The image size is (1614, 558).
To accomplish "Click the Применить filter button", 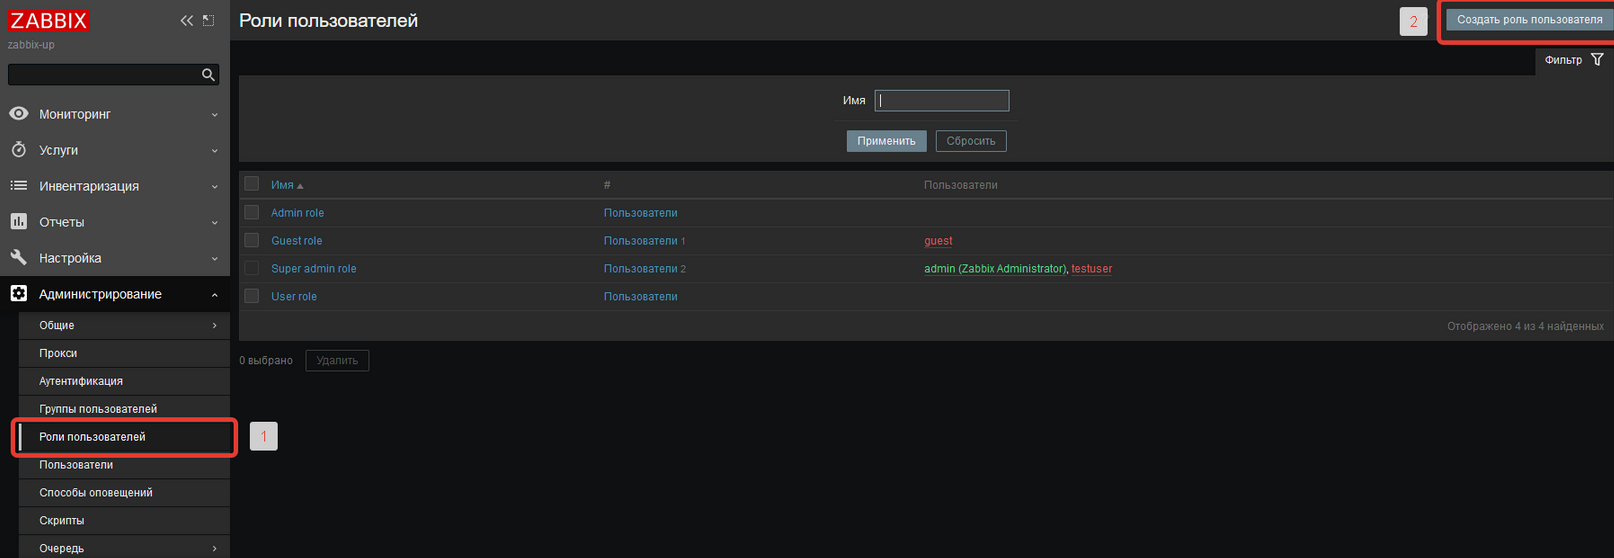I will tap(886, 141).
